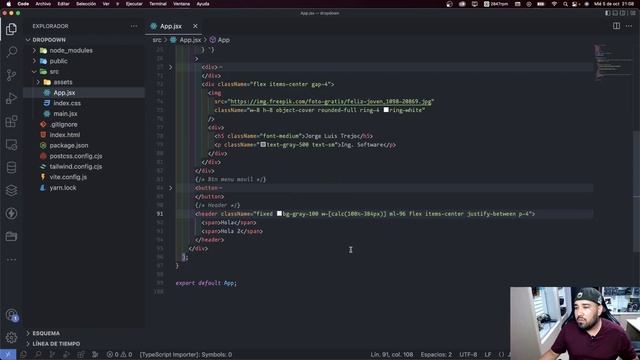Open the lightning bolt icon in activity bar
640x360 pixels.
click(x=11, y=213)
